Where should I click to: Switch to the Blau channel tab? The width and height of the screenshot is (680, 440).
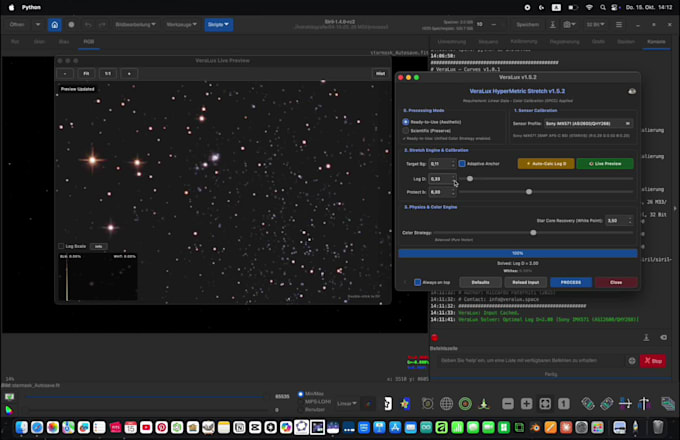point(64,42)
